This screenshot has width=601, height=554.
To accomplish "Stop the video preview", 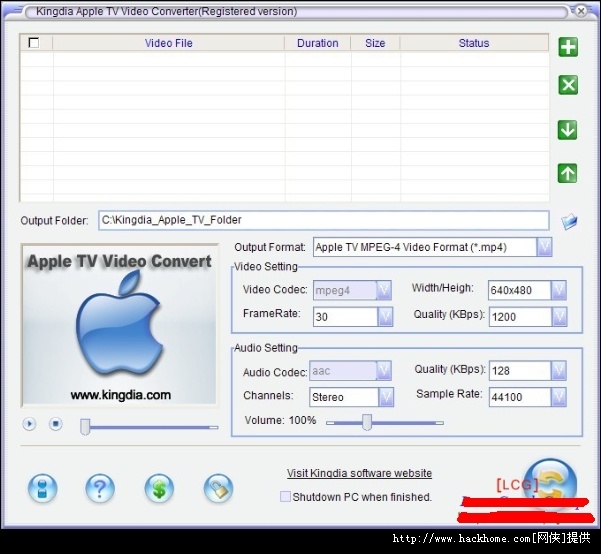I will pyautogui.click(x=56, y=424).
